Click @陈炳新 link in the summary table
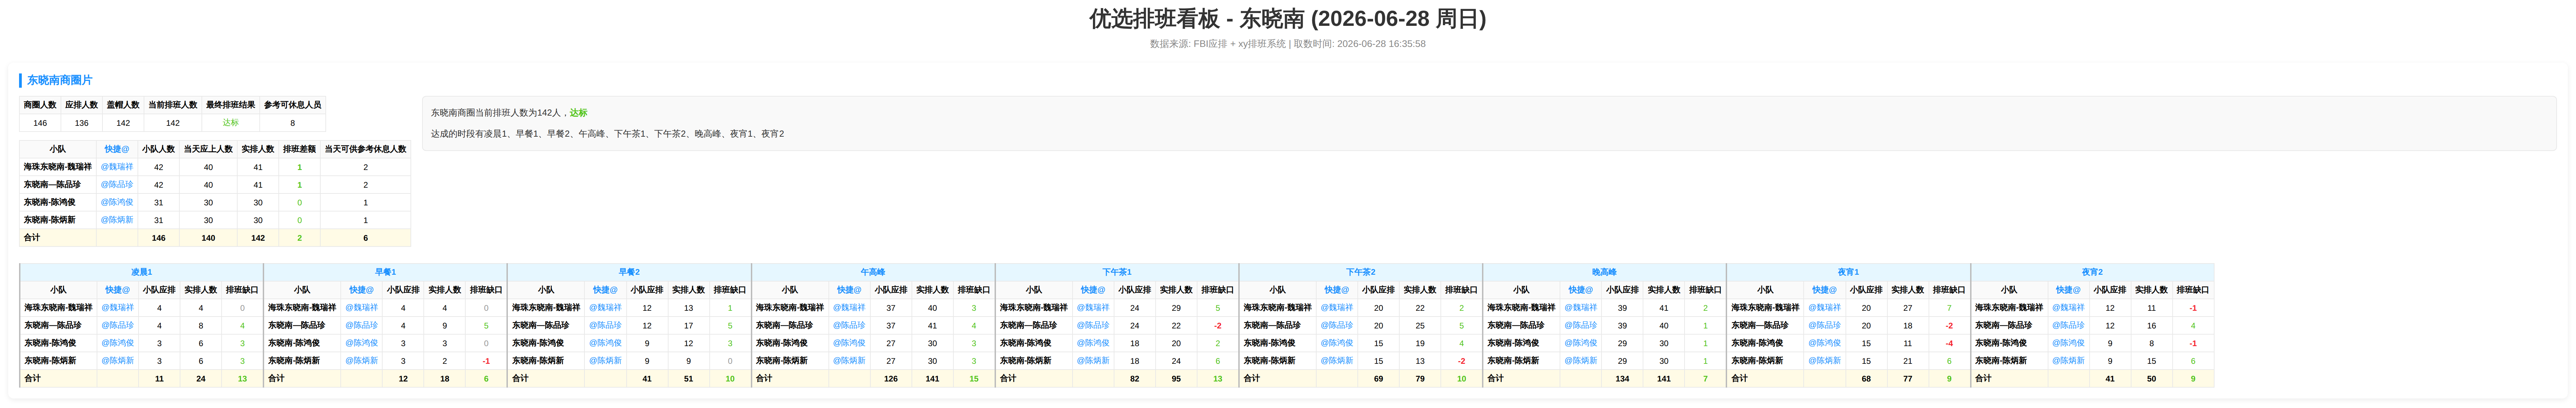Screen dimensions: 2576x408 click(117, 220)
